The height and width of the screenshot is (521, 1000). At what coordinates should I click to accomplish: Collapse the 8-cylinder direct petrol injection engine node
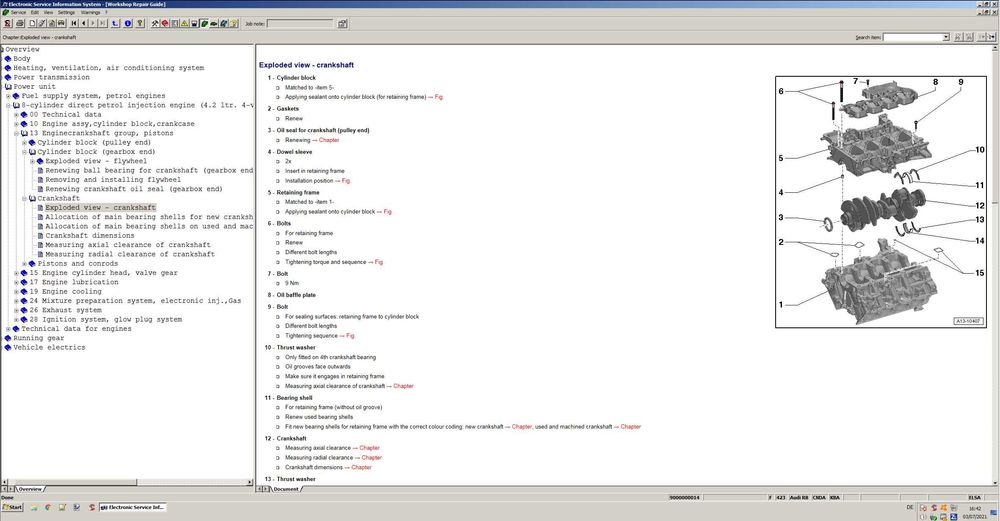pos(8,105)
